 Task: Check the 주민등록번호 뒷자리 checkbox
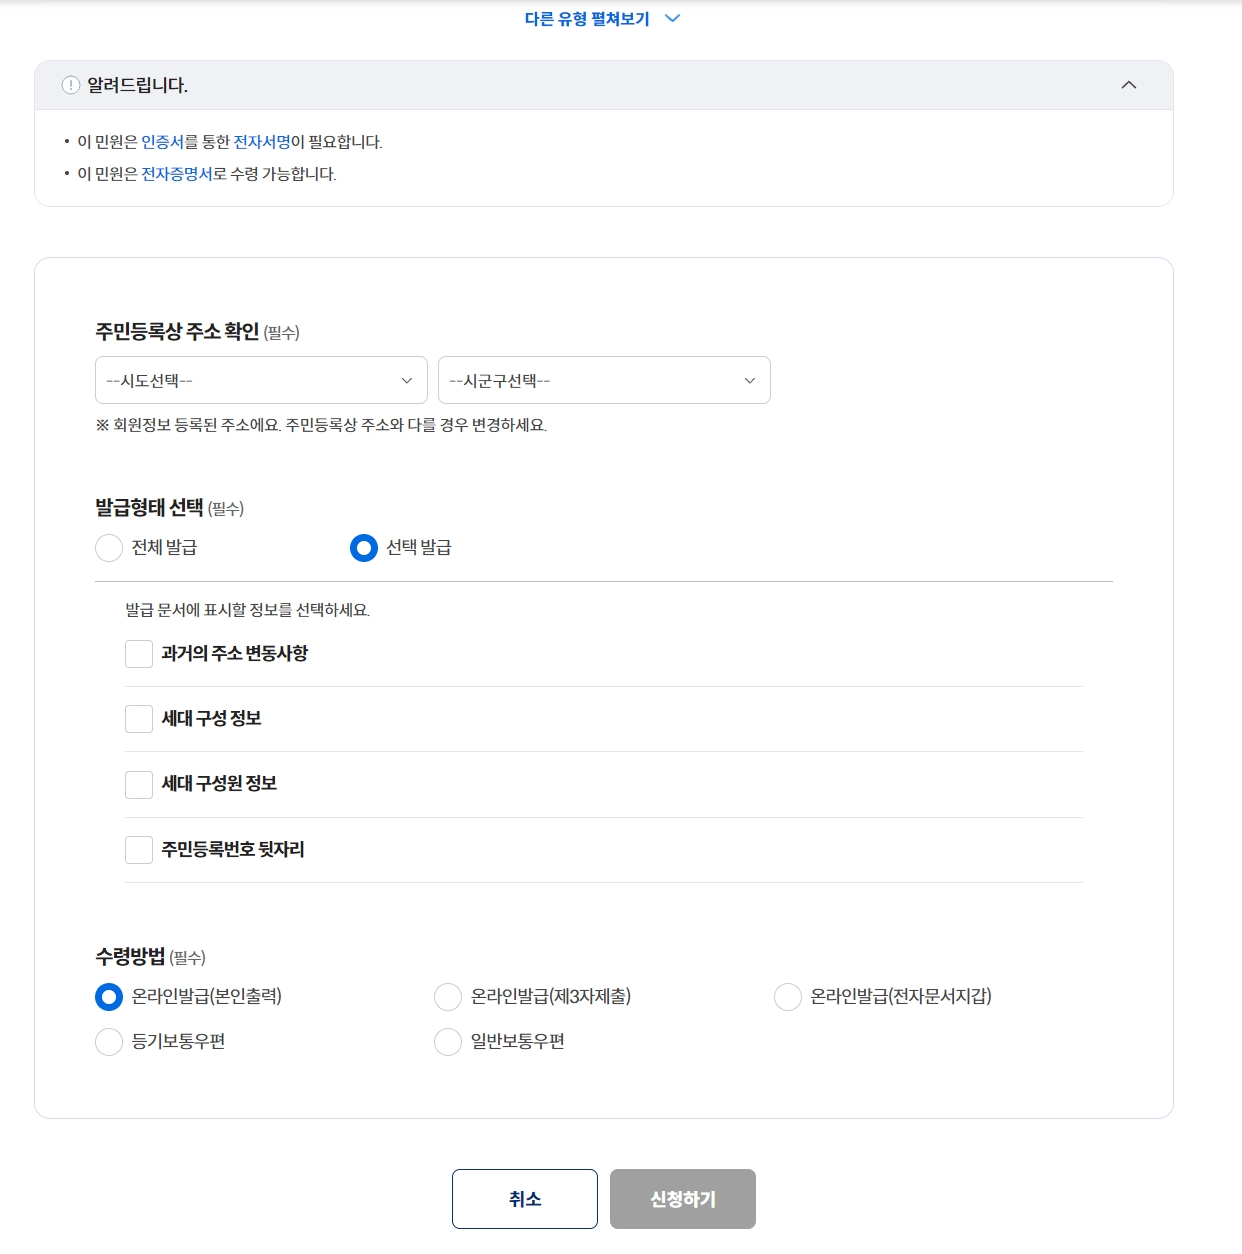pyautogui.click(x=139, y=850)
